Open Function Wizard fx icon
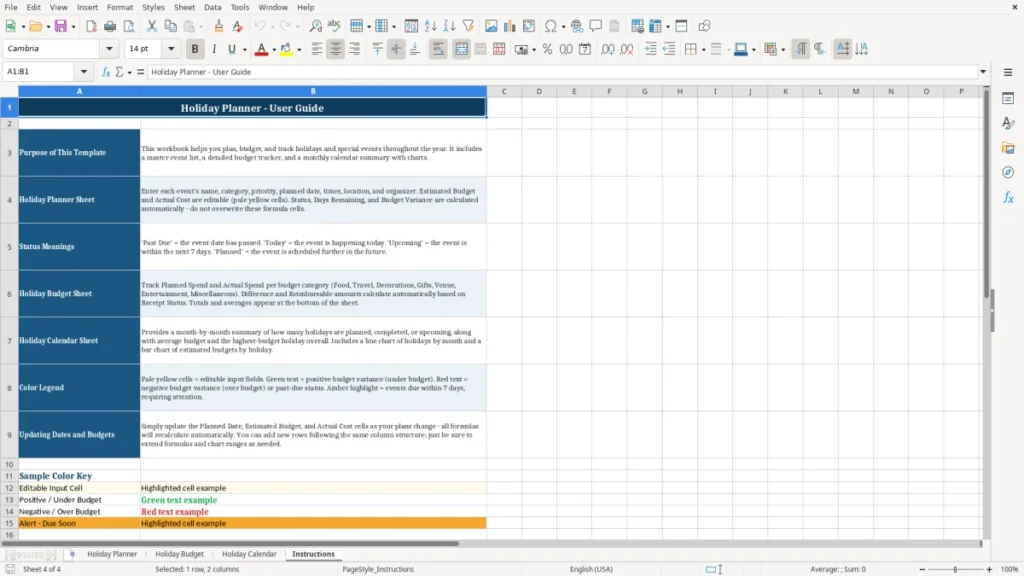Image resolution: width=1024 pixels, height=576 pixels. pyautogui.click(x=106, y=72)
